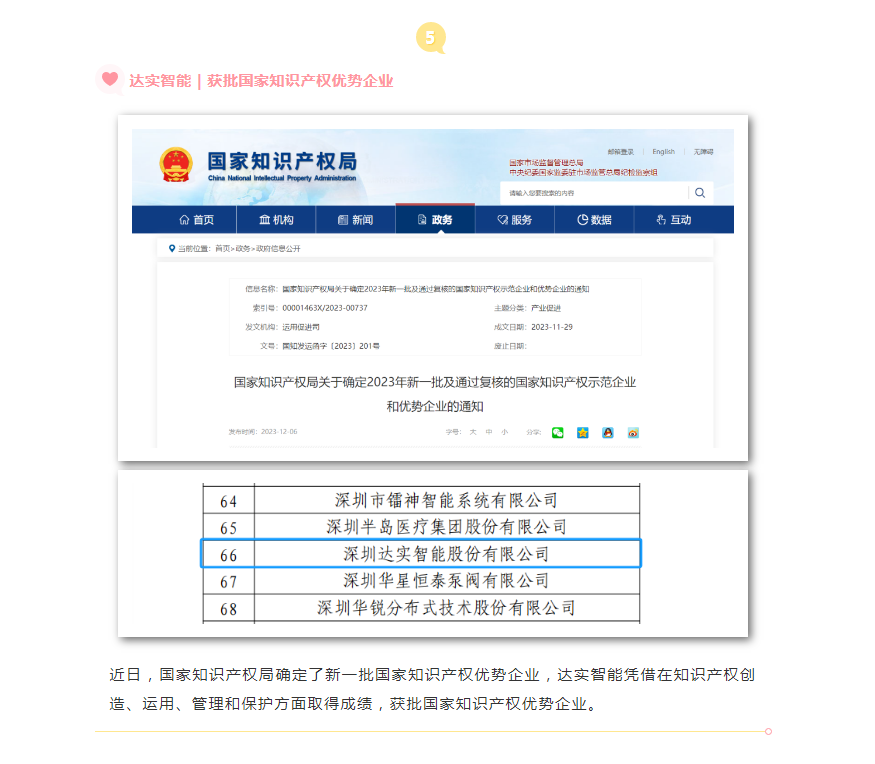Click the publish date 2023-12-06

pos(279,431)
